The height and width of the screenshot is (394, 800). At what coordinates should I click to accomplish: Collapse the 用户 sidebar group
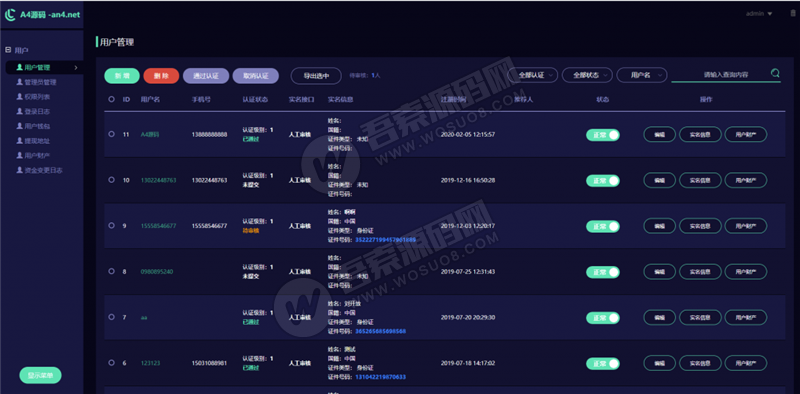pyautogui.click(x=8, y=50)
